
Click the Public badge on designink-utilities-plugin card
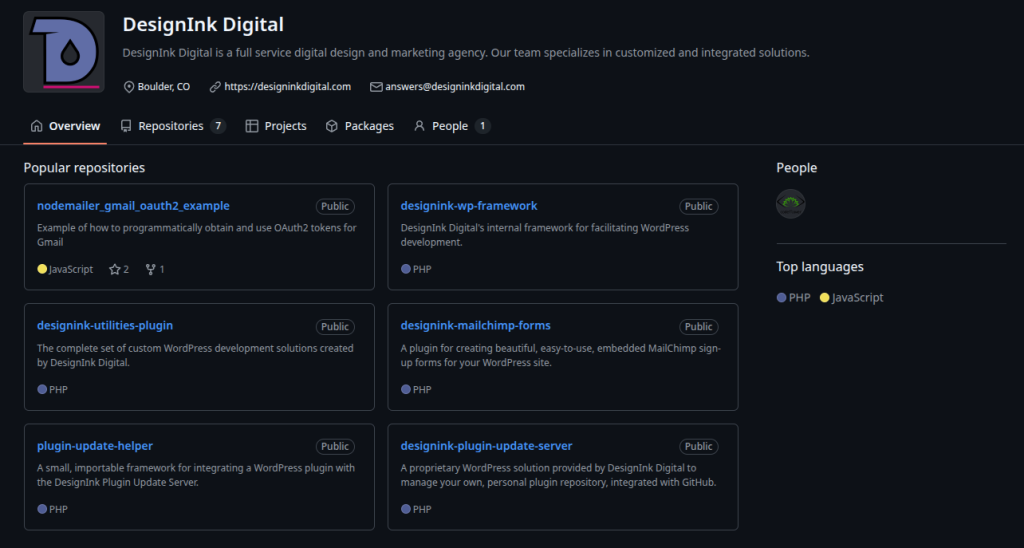335,327
